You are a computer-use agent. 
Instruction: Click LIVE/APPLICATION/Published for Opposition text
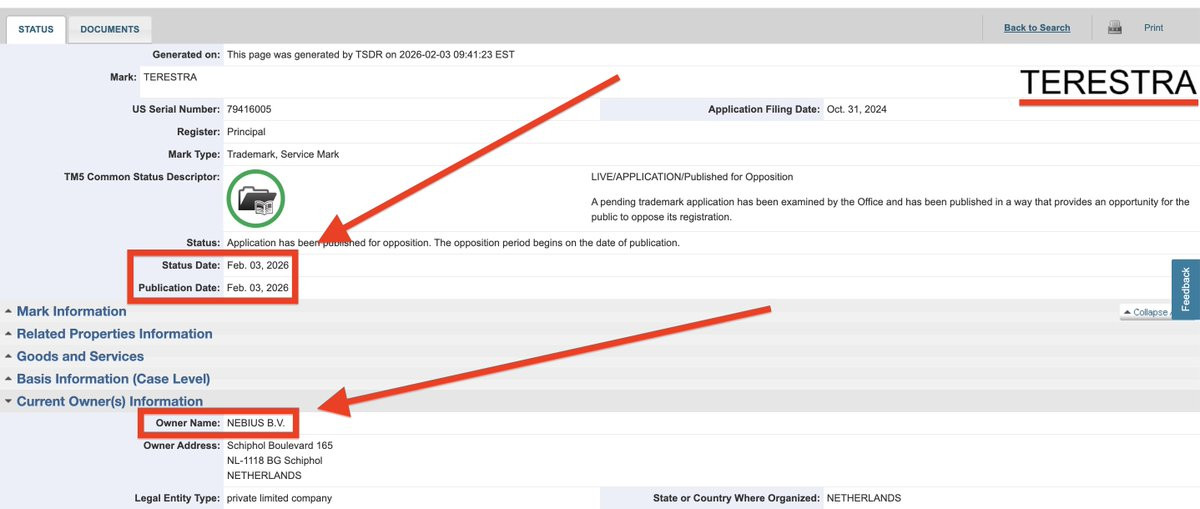(x=692, y=177)
